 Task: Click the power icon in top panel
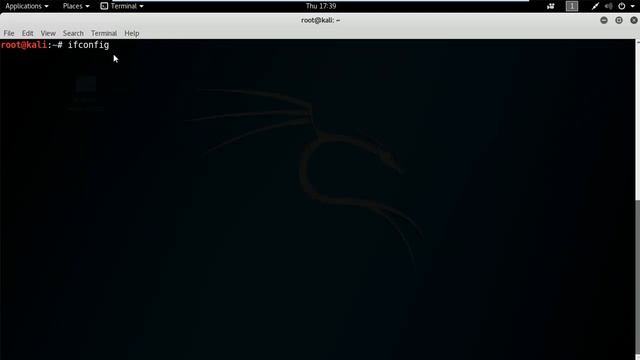[x=622, y=6]
